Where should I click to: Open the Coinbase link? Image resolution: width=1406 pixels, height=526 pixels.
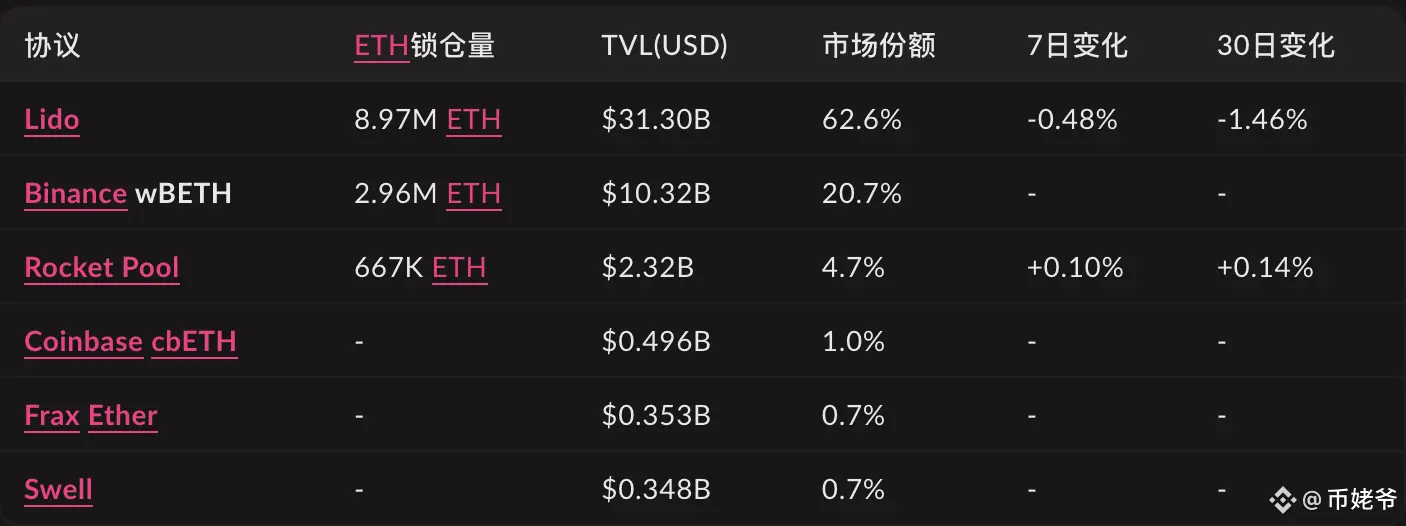(x=84, y=341)
